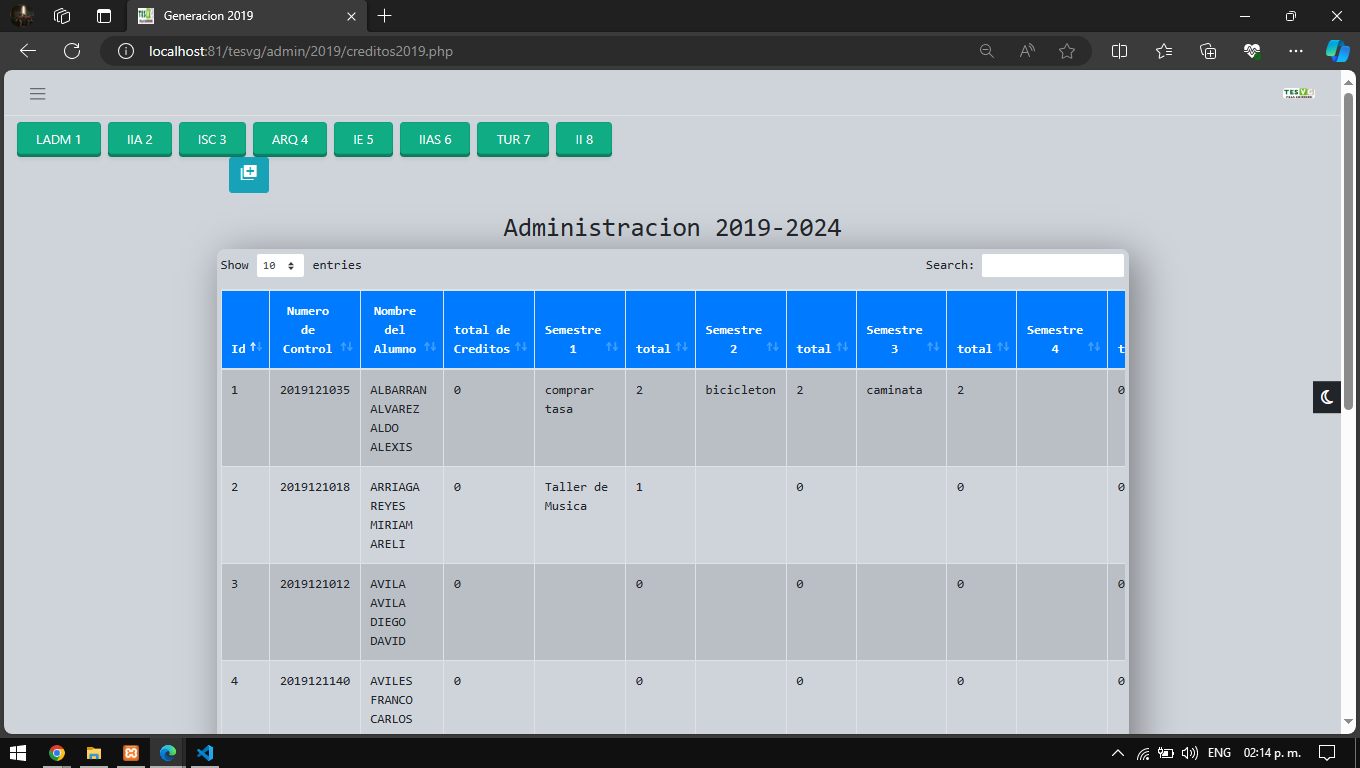The height and width of the screenshot is (768, 1360).
Task: Open File Explorer from the taskbar
Action: pos(94,753)
